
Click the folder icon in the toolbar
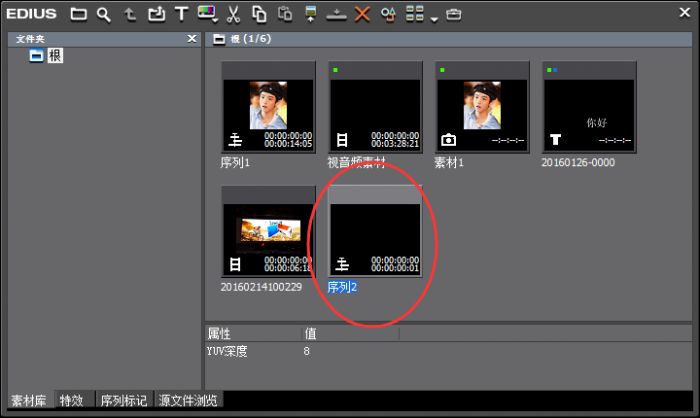coord(78,14)
